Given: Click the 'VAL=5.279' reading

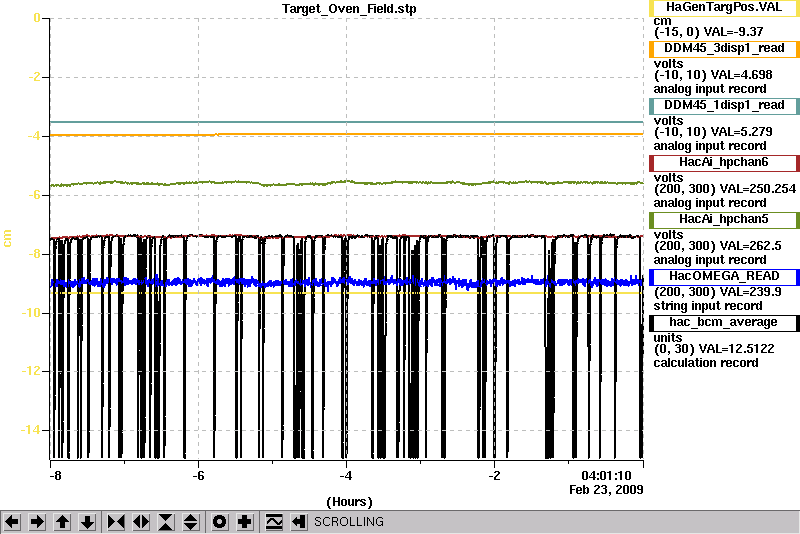Looking at the screenshot, I should pos(741,132).
